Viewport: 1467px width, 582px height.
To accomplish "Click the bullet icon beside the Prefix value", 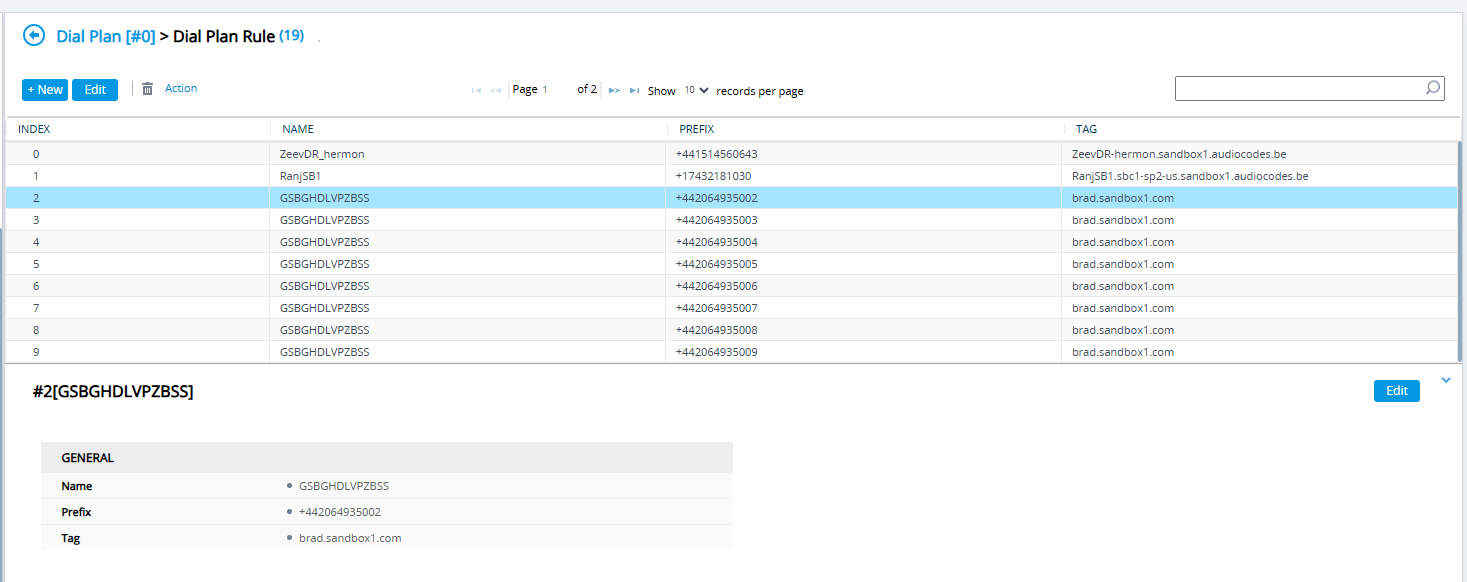I will tap(289, 512).
